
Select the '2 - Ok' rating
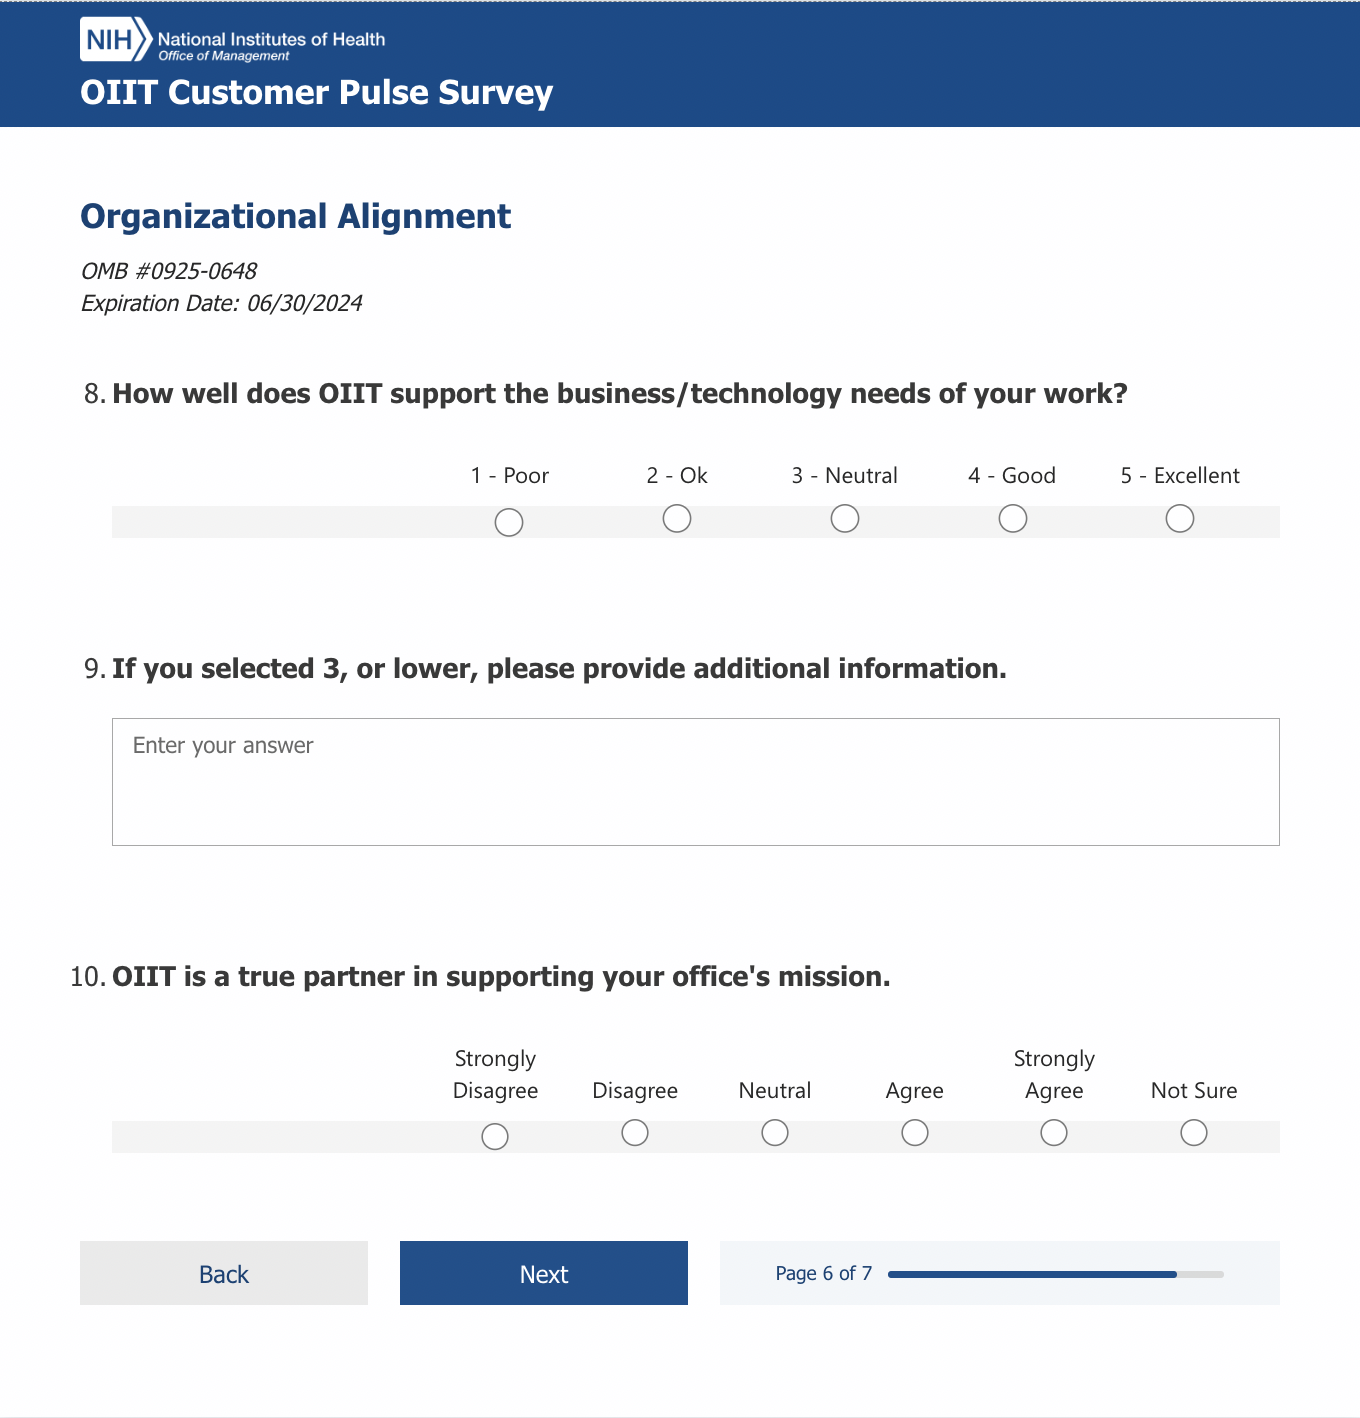click(x=677, y=519)
